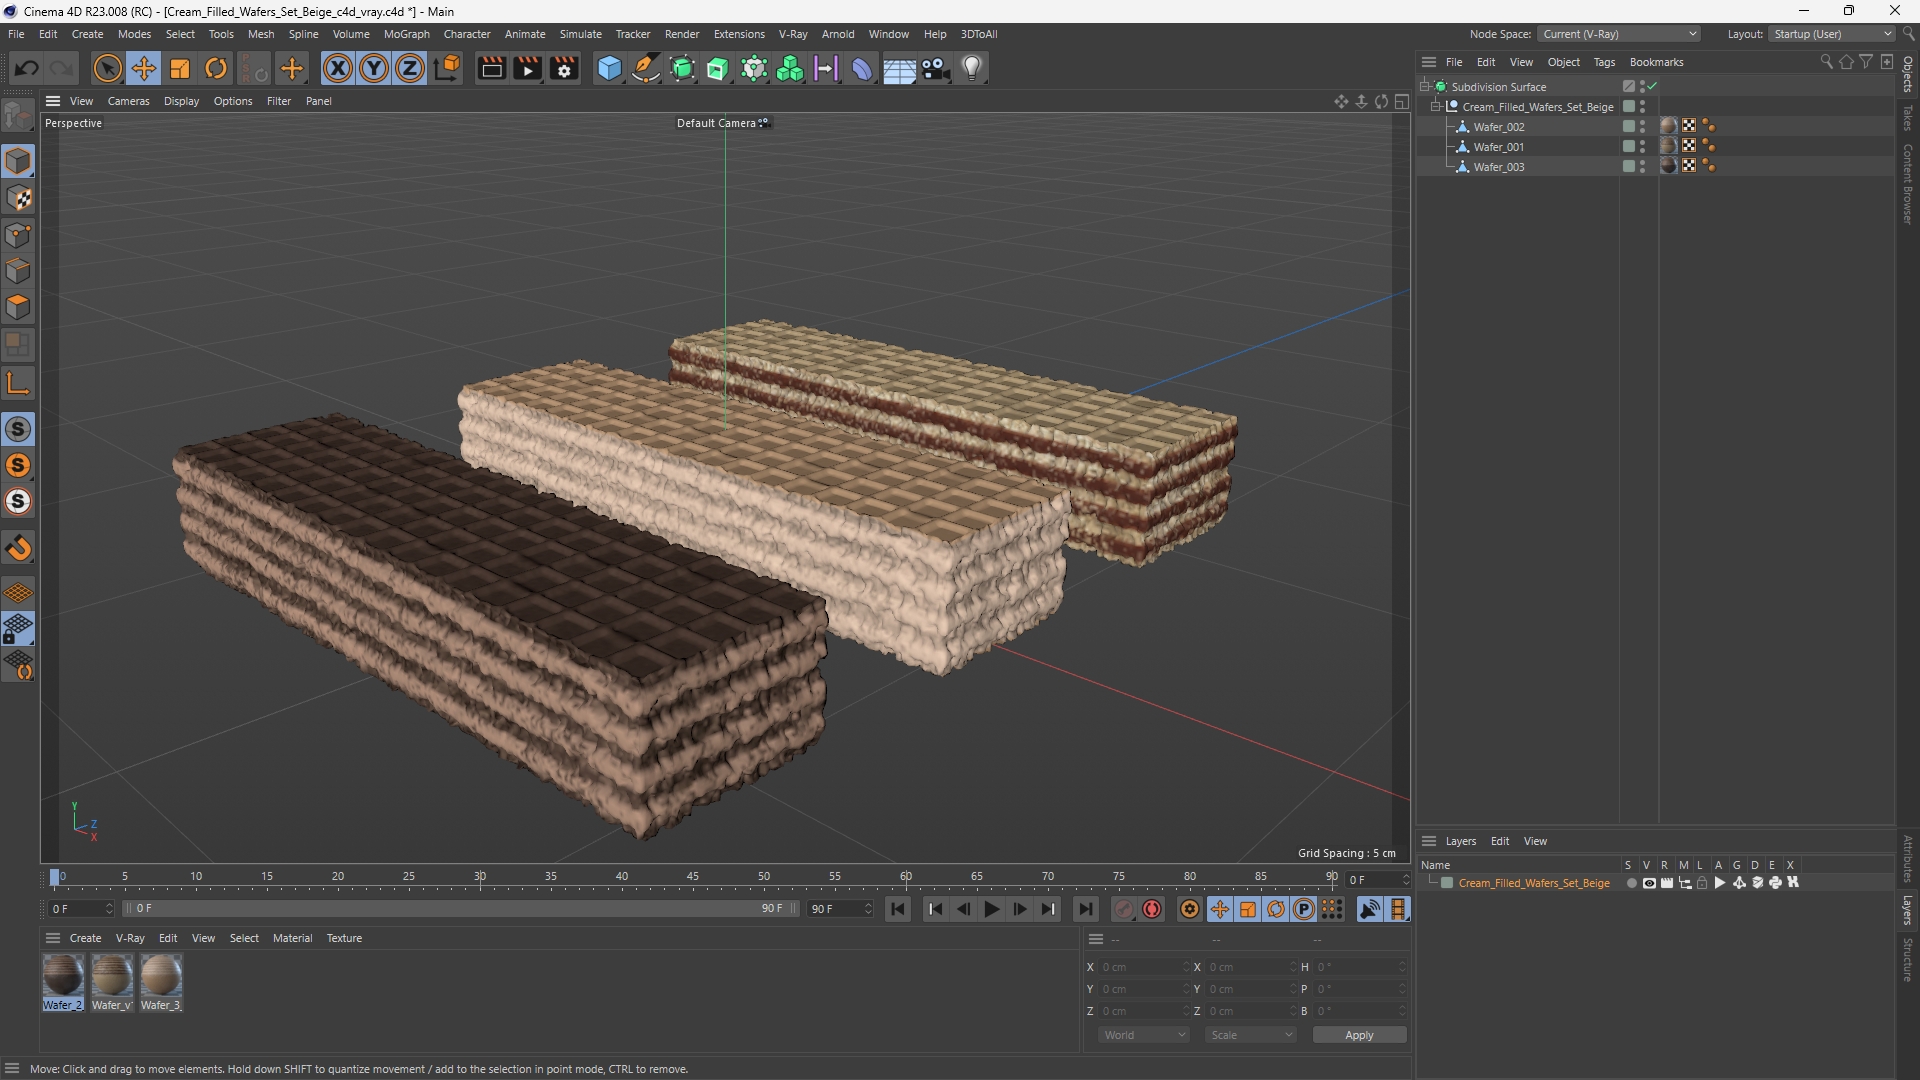Toggle Wafer_001 visibility dots
The height and width of the screenshot is (1080, 1920).
tap(1642, 146)
